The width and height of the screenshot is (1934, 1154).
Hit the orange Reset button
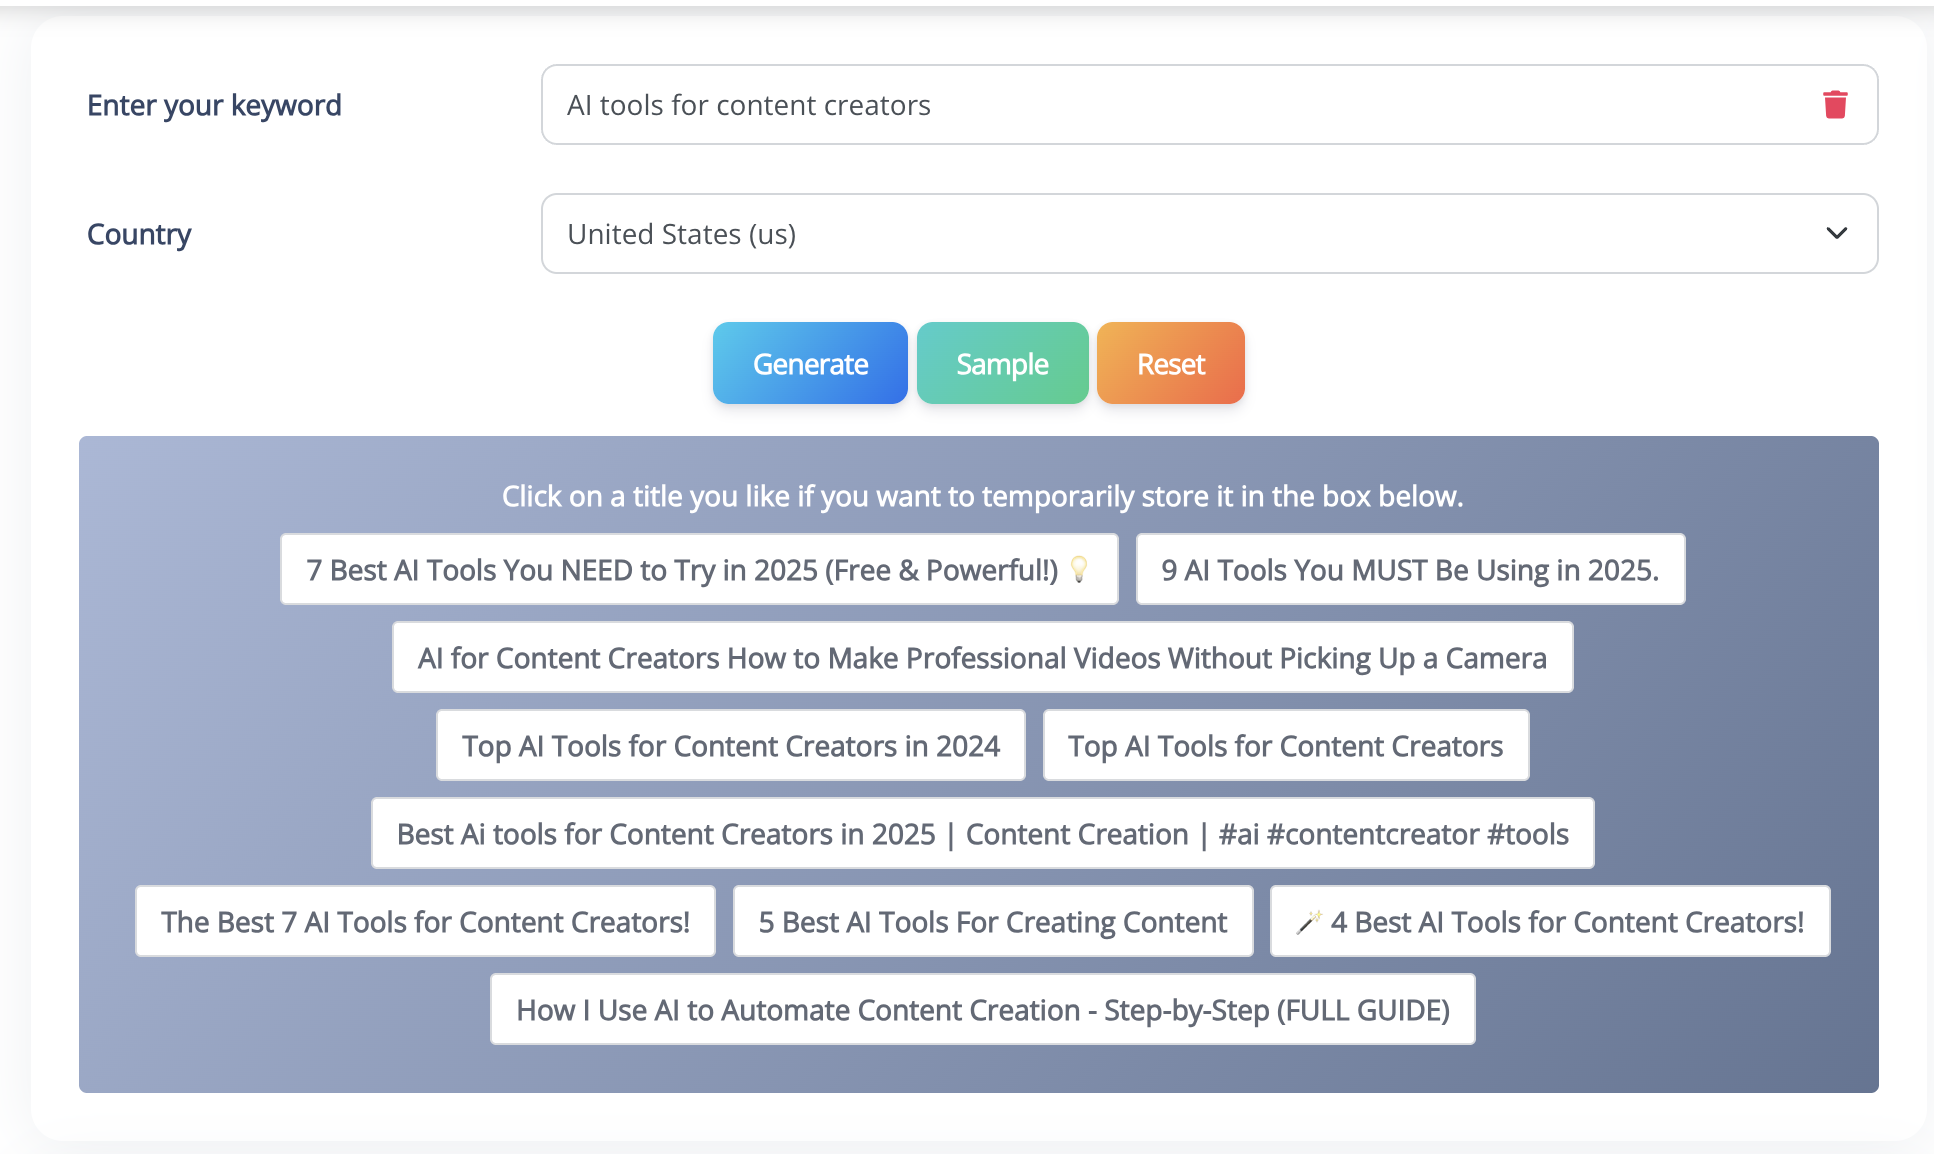click(1170, 363)
